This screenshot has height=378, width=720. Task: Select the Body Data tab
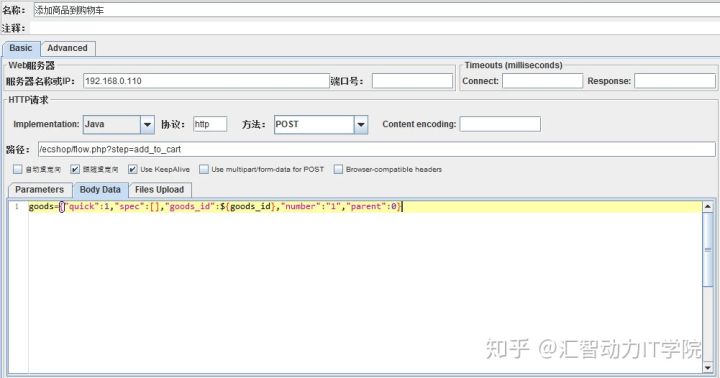pos(100,190)
